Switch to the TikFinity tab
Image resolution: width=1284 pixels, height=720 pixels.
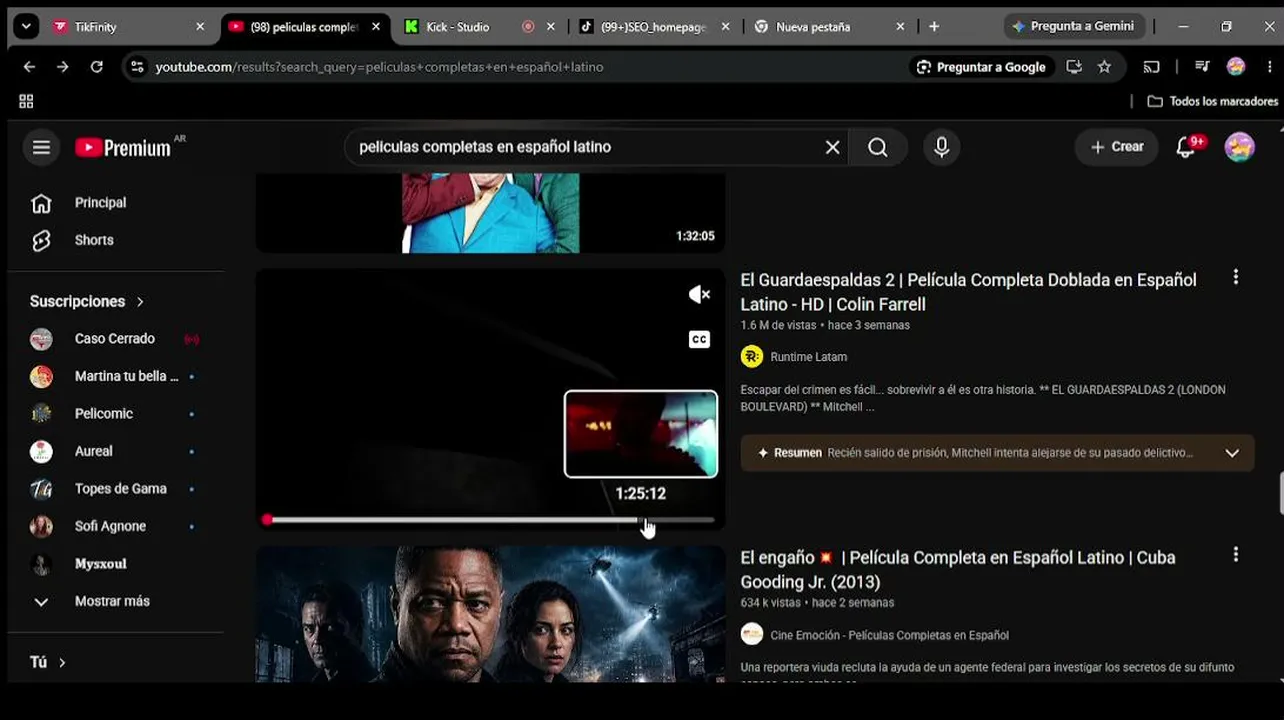pyautogui.click(x=128, y=27)
